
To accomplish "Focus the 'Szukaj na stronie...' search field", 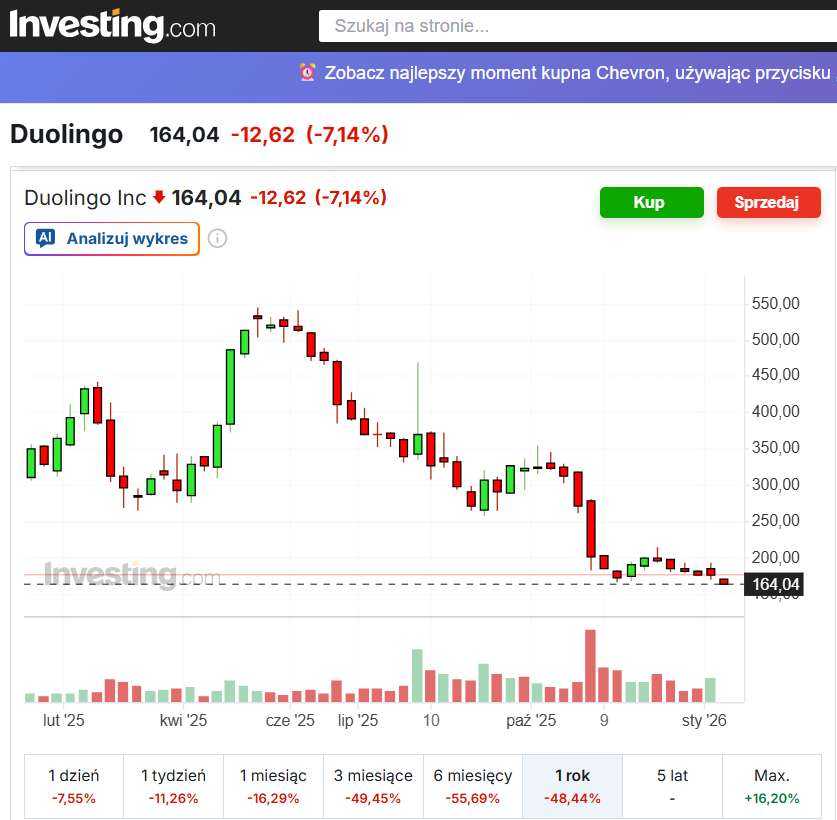I will coord(578,26).
